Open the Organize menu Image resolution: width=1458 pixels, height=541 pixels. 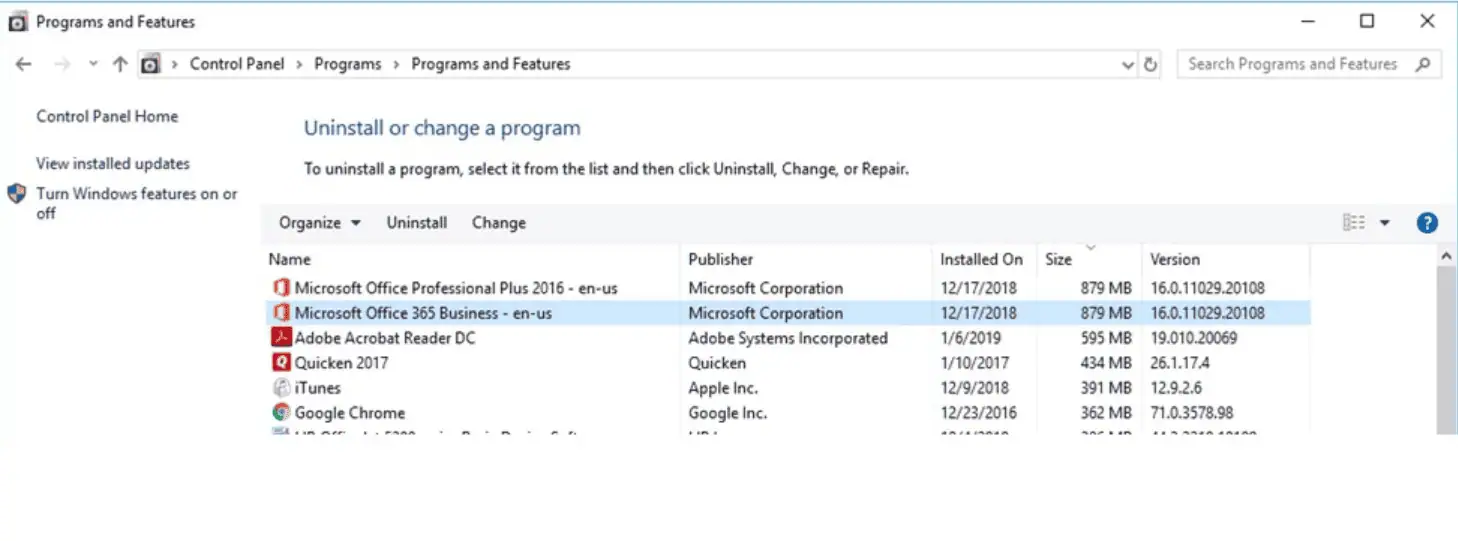point(320,223)
